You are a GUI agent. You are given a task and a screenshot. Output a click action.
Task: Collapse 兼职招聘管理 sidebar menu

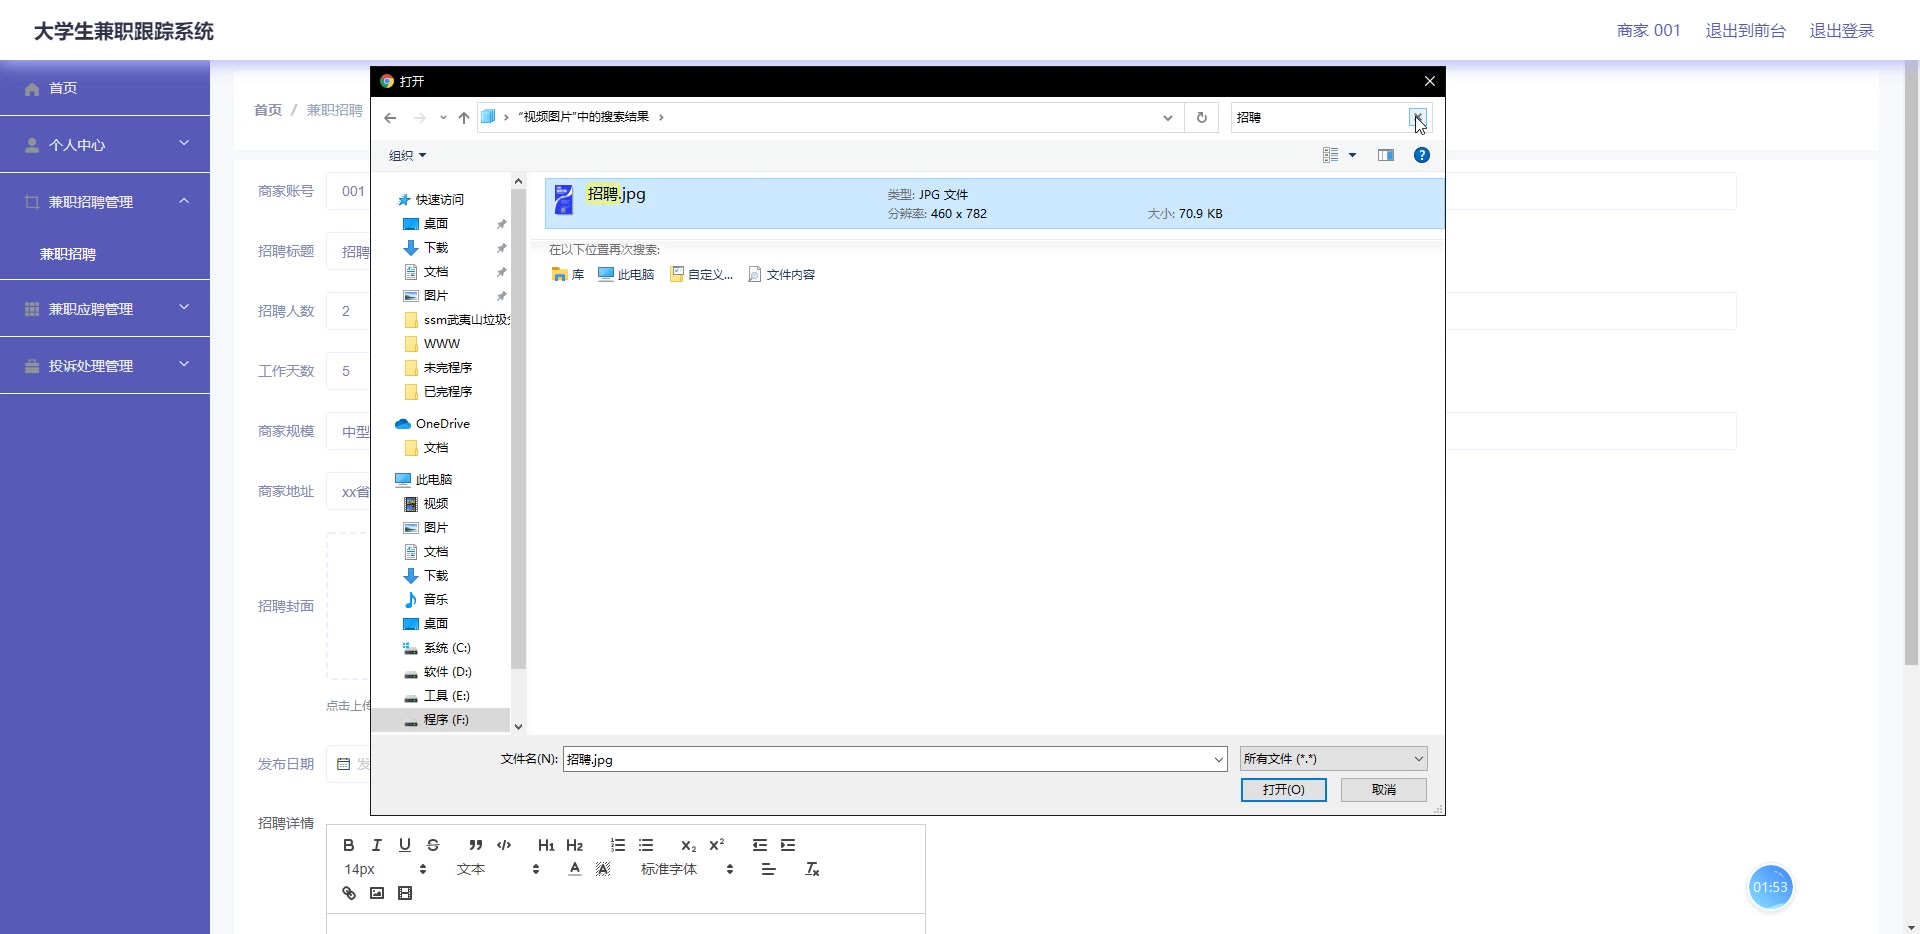click(x=105, y=202)
